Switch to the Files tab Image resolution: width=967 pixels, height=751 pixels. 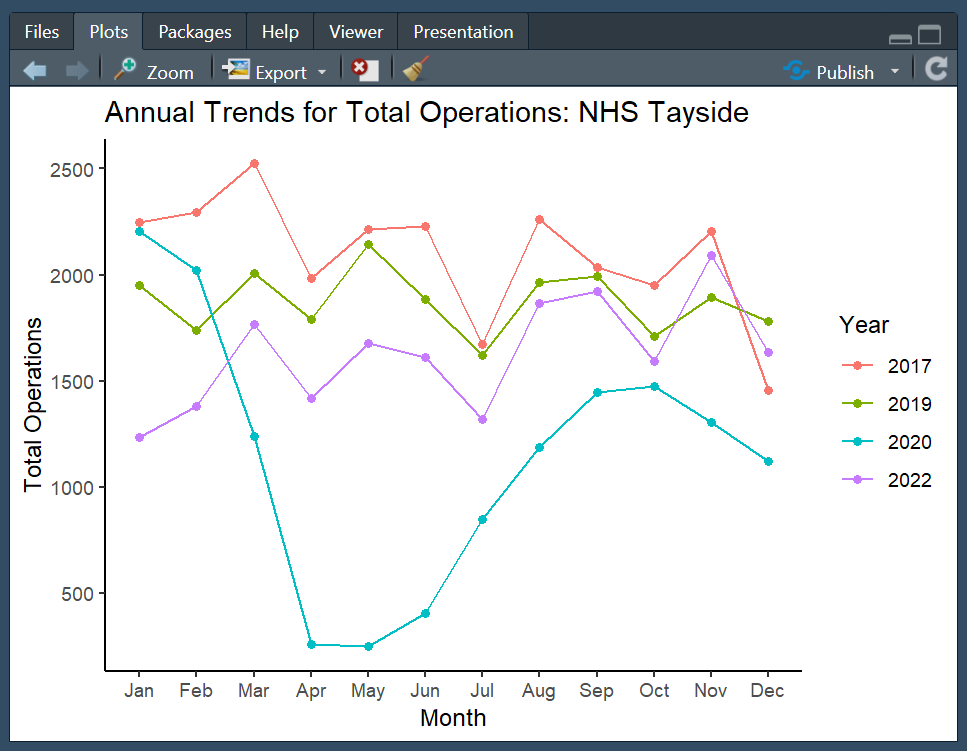[41, 32]
